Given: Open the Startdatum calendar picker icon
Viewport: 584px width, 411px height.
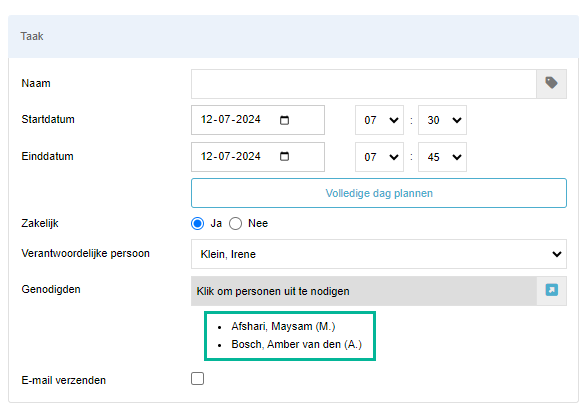Looking at the screenshot, I should click(x=284, y=120).
